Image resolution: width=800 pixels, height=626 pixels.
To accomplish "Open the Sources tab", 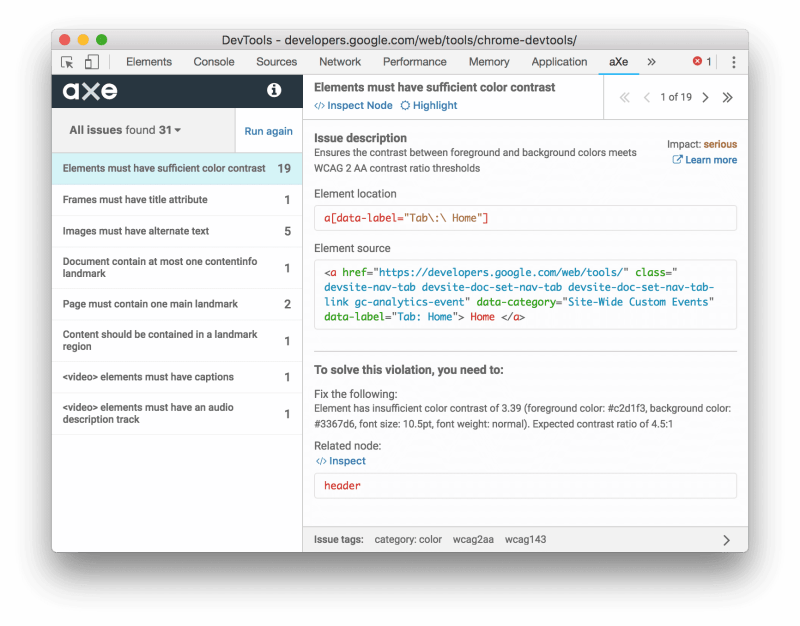I will [277, 62].
